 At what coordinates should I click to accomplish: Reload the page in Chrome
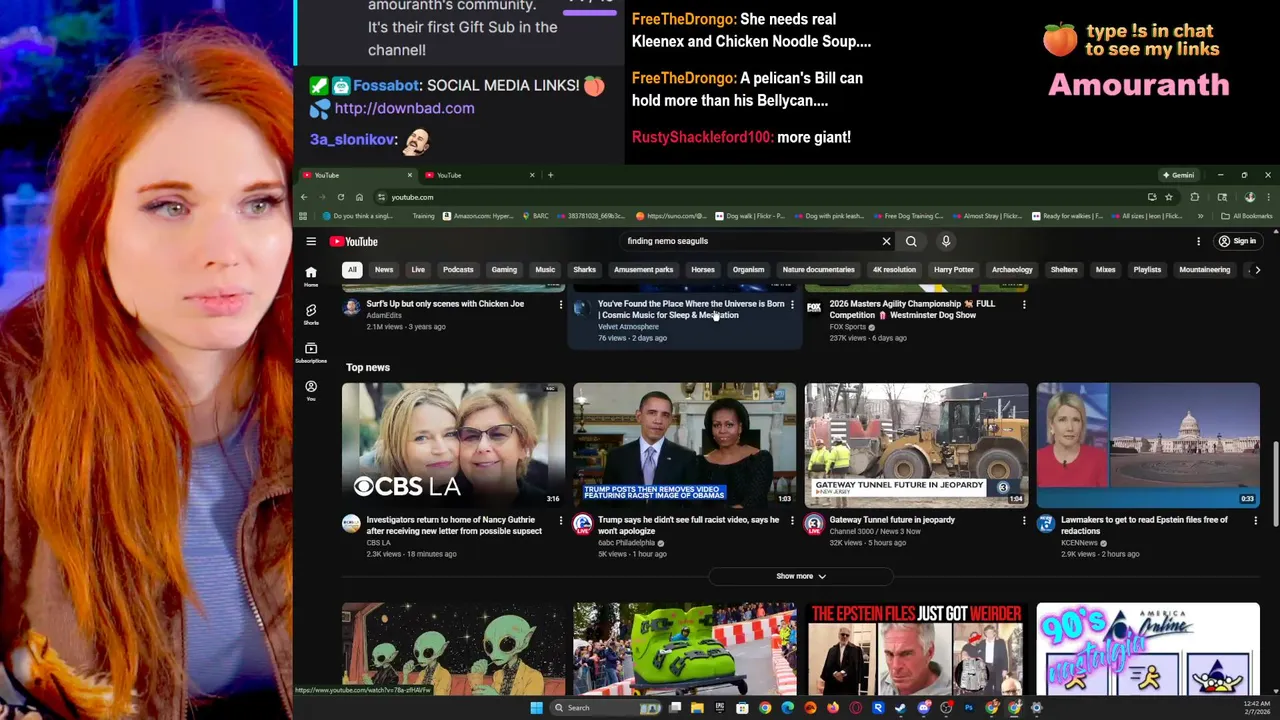pyautogui.click(x=341, y=197)
